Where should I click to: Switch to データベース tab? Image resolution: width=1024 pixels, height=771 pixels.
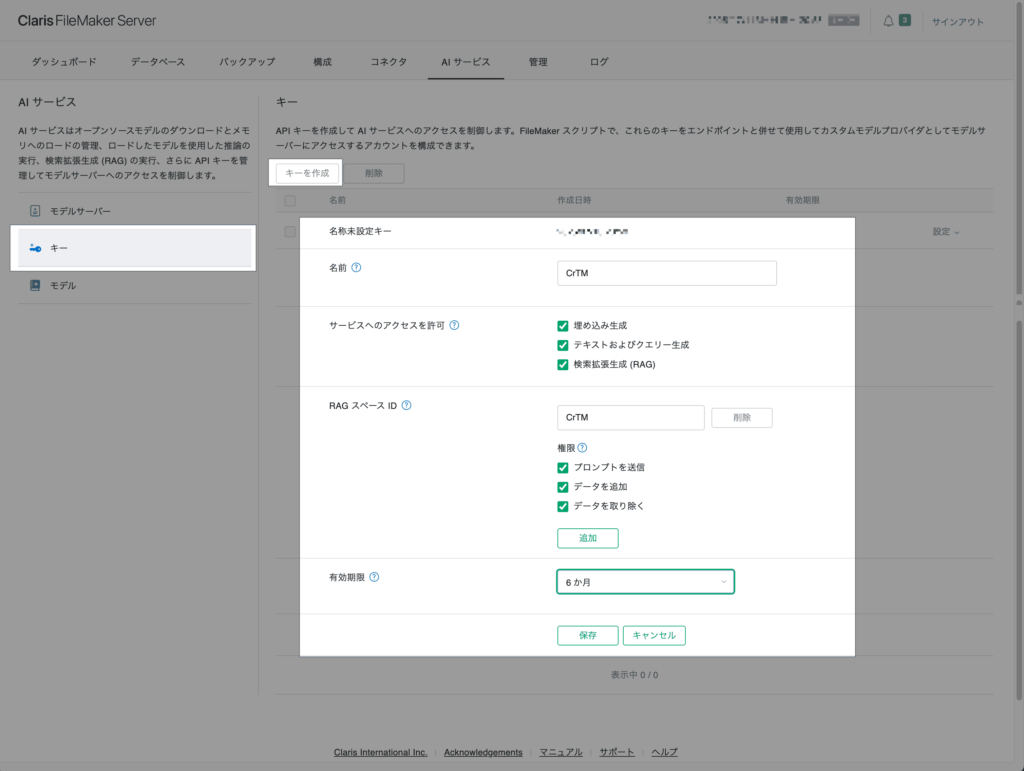[x=158, y=62]
